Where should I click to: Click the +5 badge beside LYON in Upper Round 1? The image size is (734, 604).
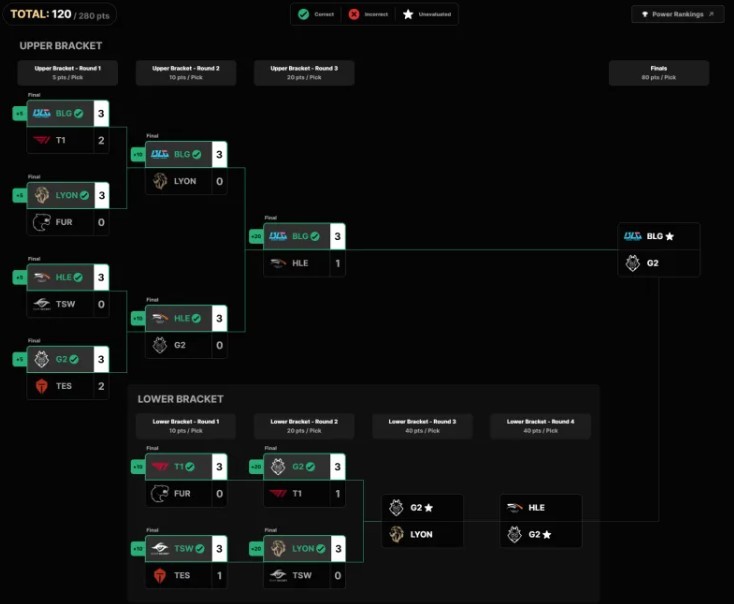coord(20,195)
